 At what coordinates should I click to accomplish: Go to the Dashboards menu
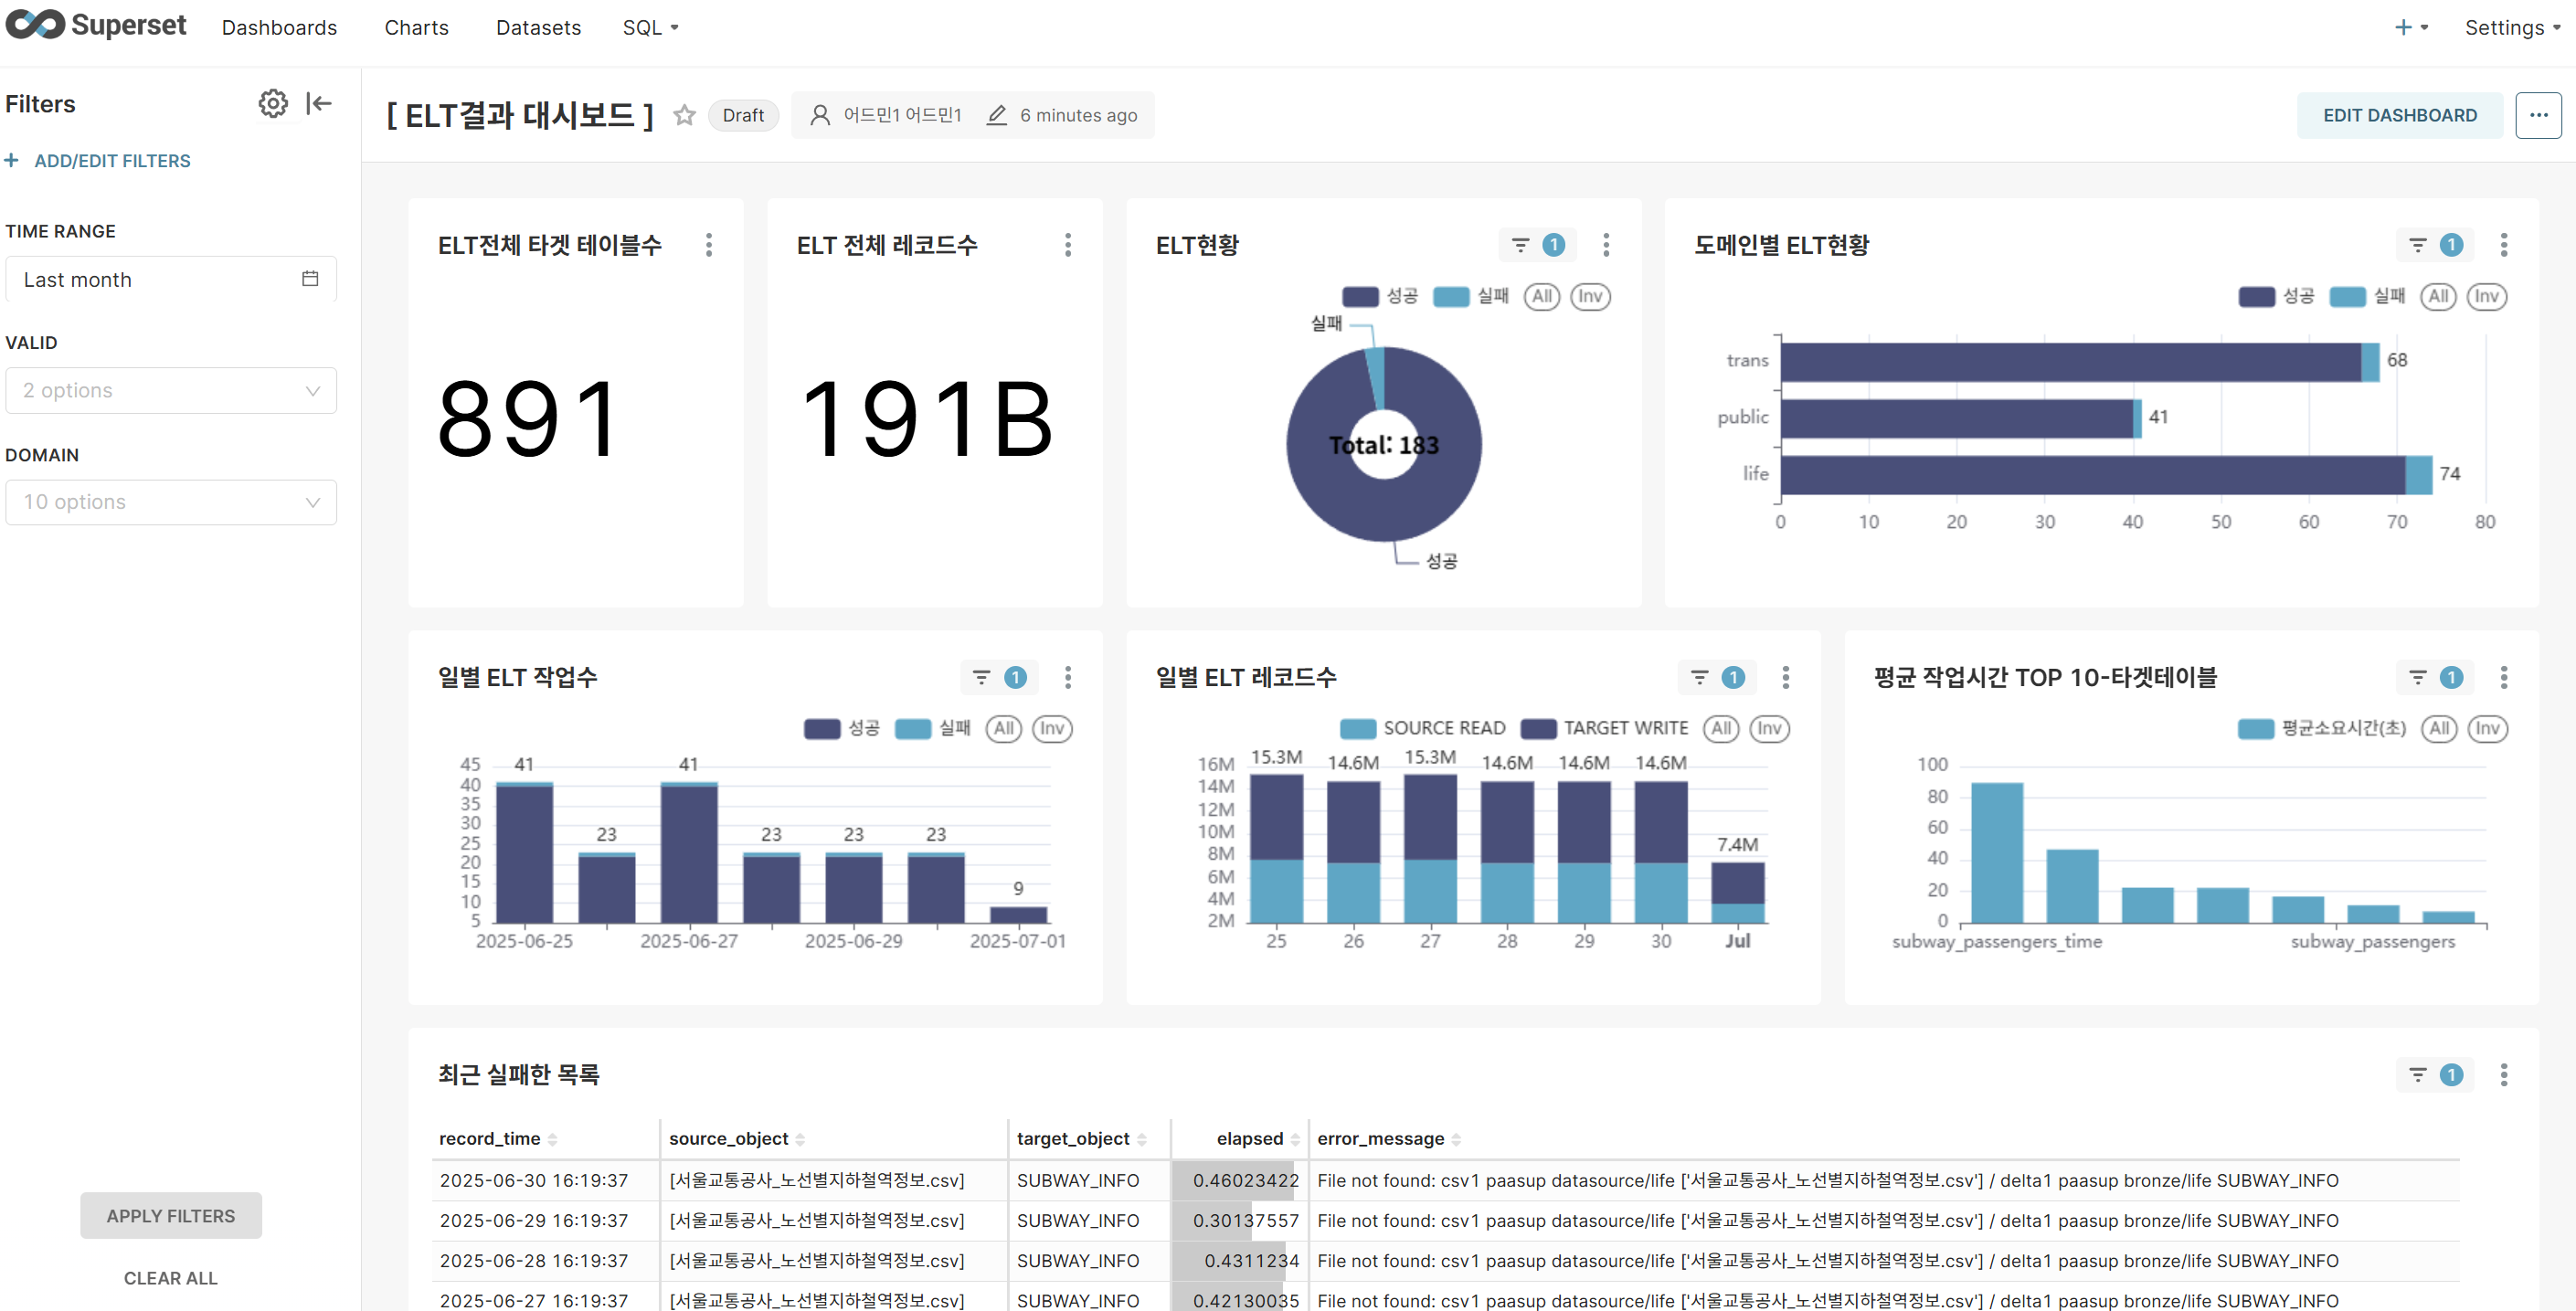pos(279,27)
